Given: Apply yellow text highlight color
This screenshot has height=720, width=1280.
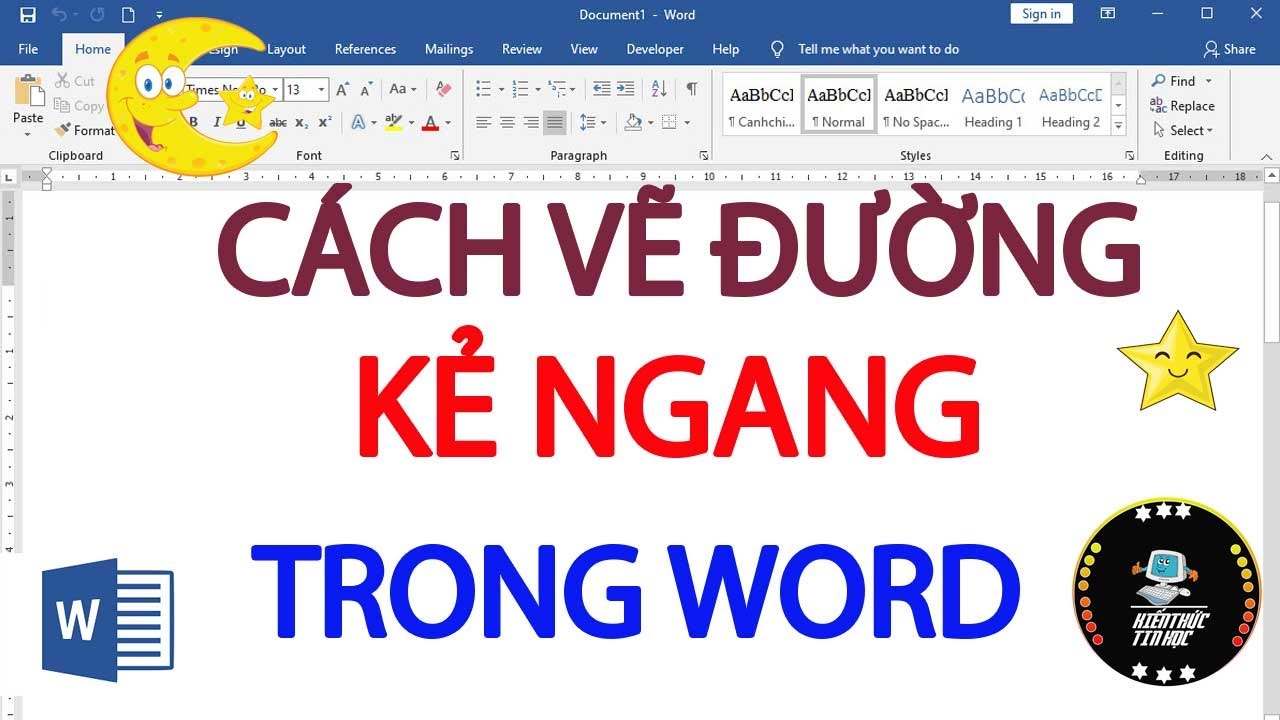Looking at the screenshot, I should 393,122.
